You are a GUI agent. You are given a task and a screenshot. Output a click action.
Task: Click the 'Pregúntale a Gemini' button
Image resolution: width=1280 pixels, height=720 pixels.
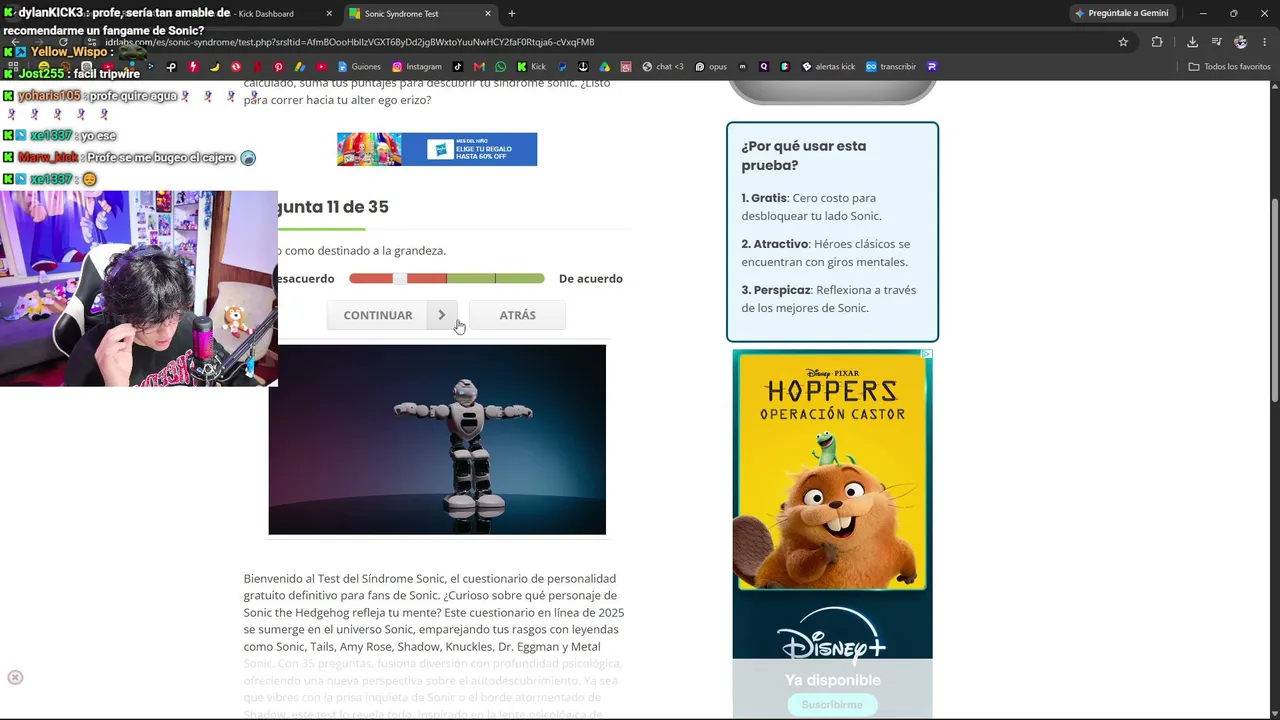(1121, 14)
